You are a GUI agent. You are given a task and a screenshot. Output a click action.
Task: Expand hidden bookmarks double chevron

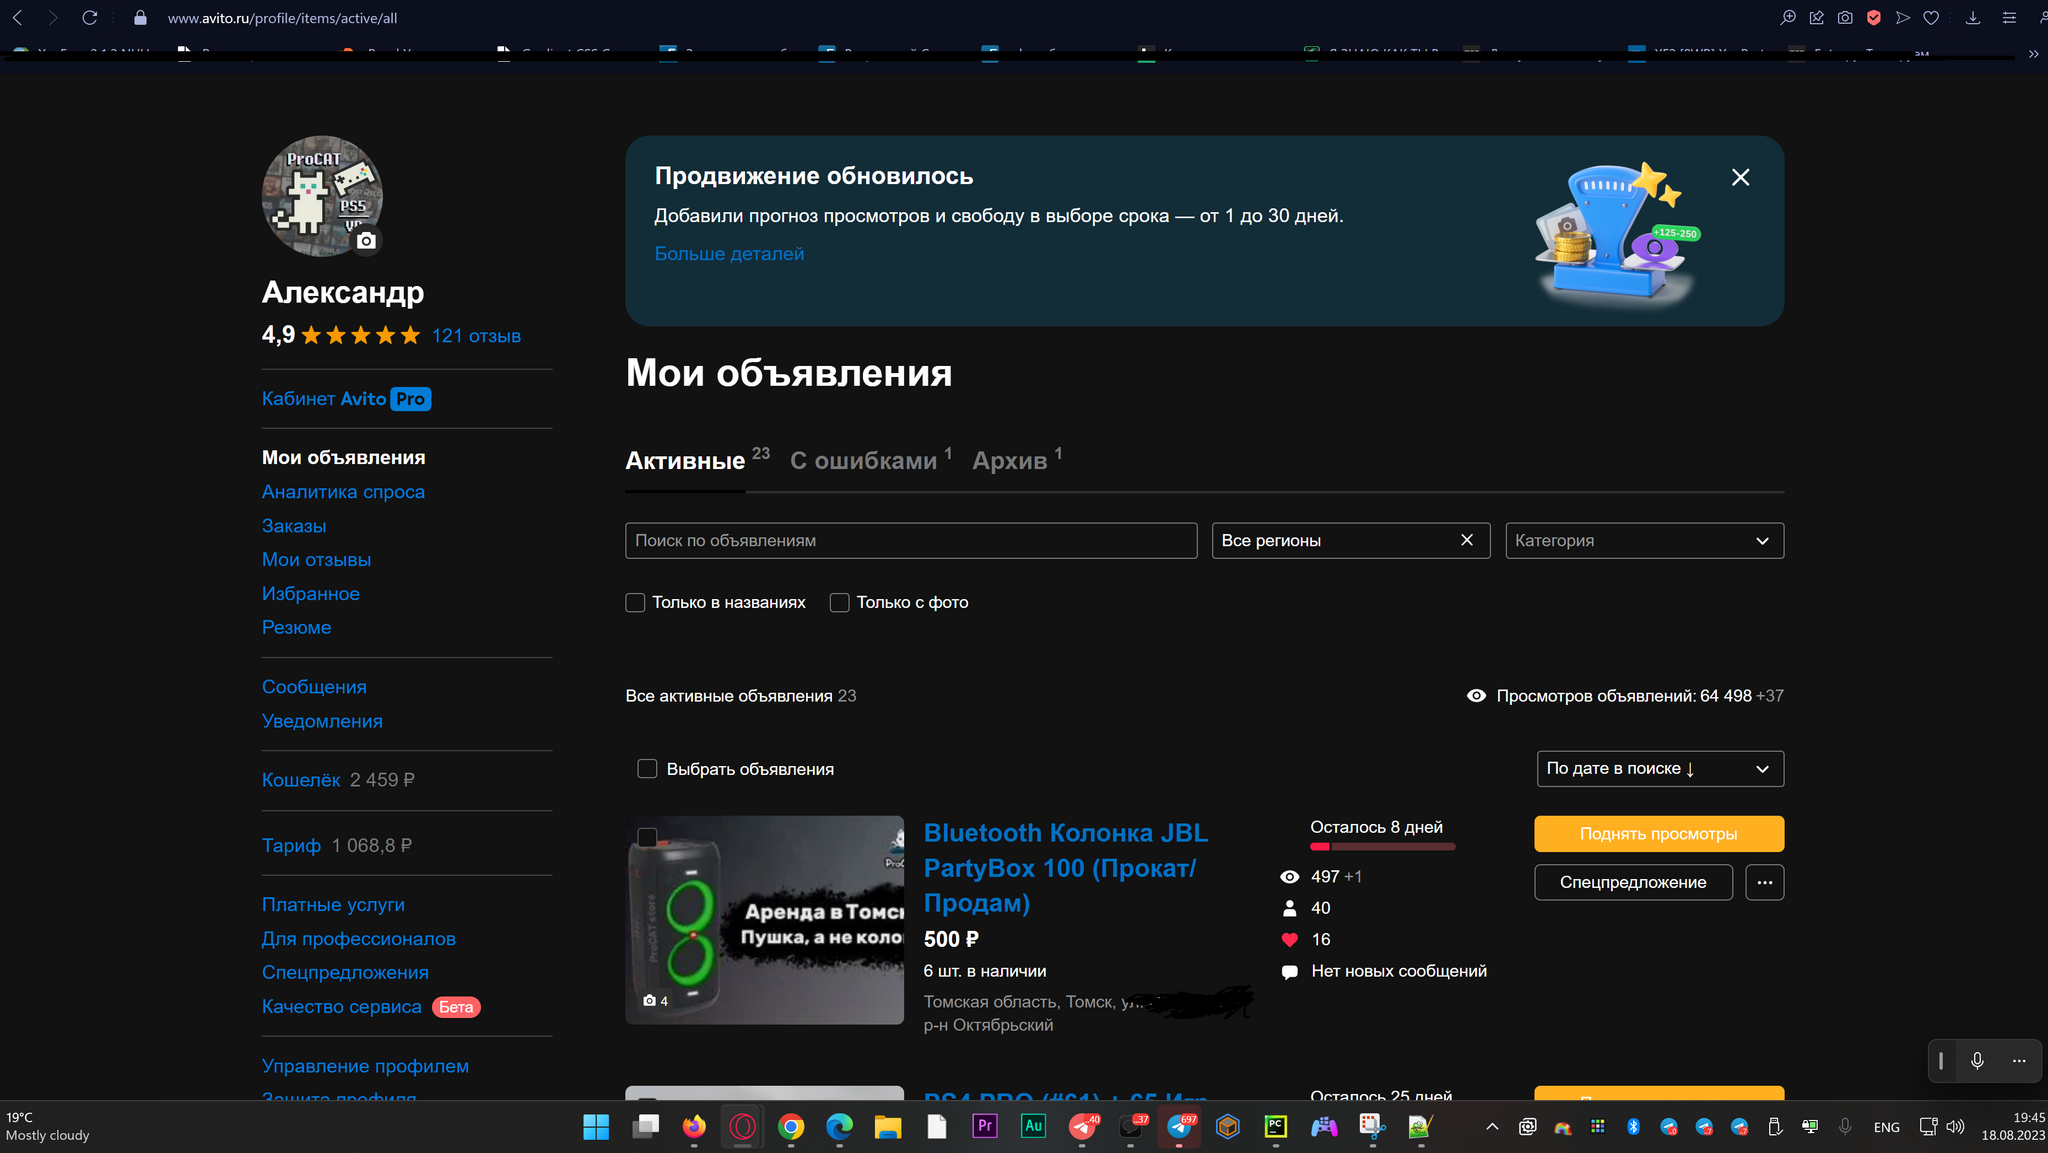2033,54
